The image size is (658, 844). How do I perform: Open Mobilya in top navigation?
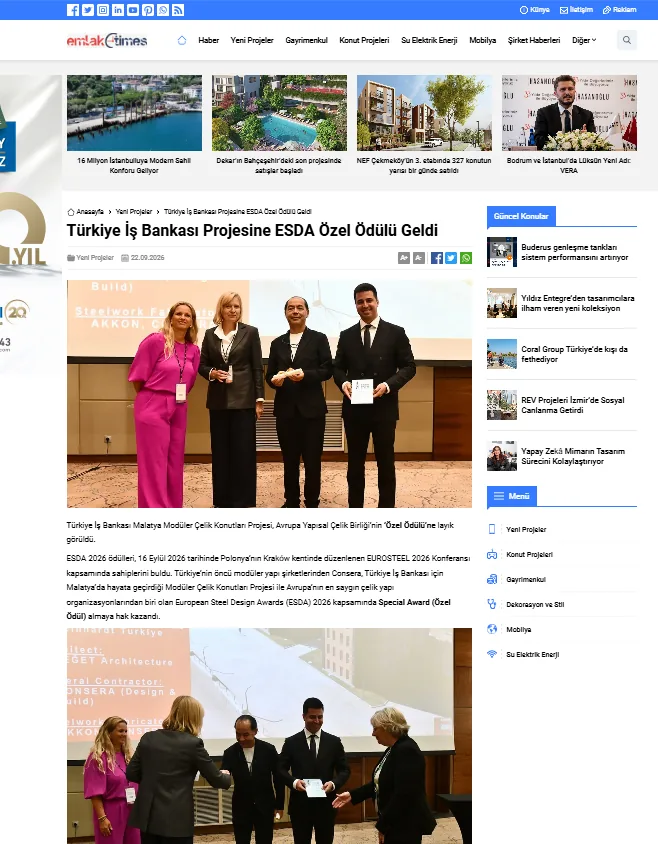tap(482, 40)
